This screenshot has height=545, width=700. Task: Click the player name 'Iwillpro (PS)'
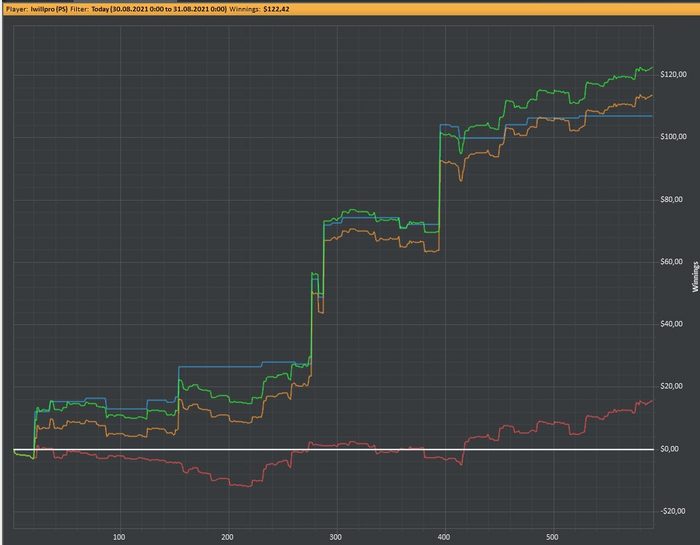(49, 9)
